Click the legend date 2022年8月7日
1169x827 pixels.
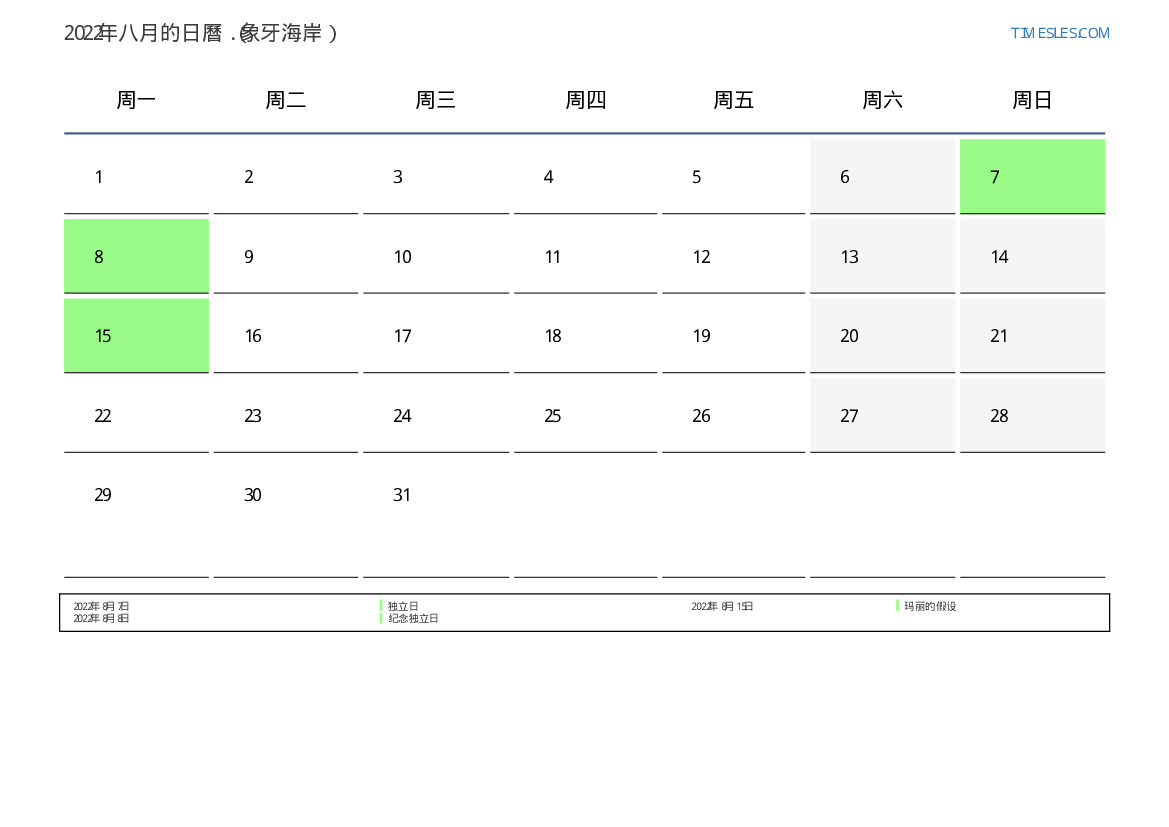(x=101, y=606)
